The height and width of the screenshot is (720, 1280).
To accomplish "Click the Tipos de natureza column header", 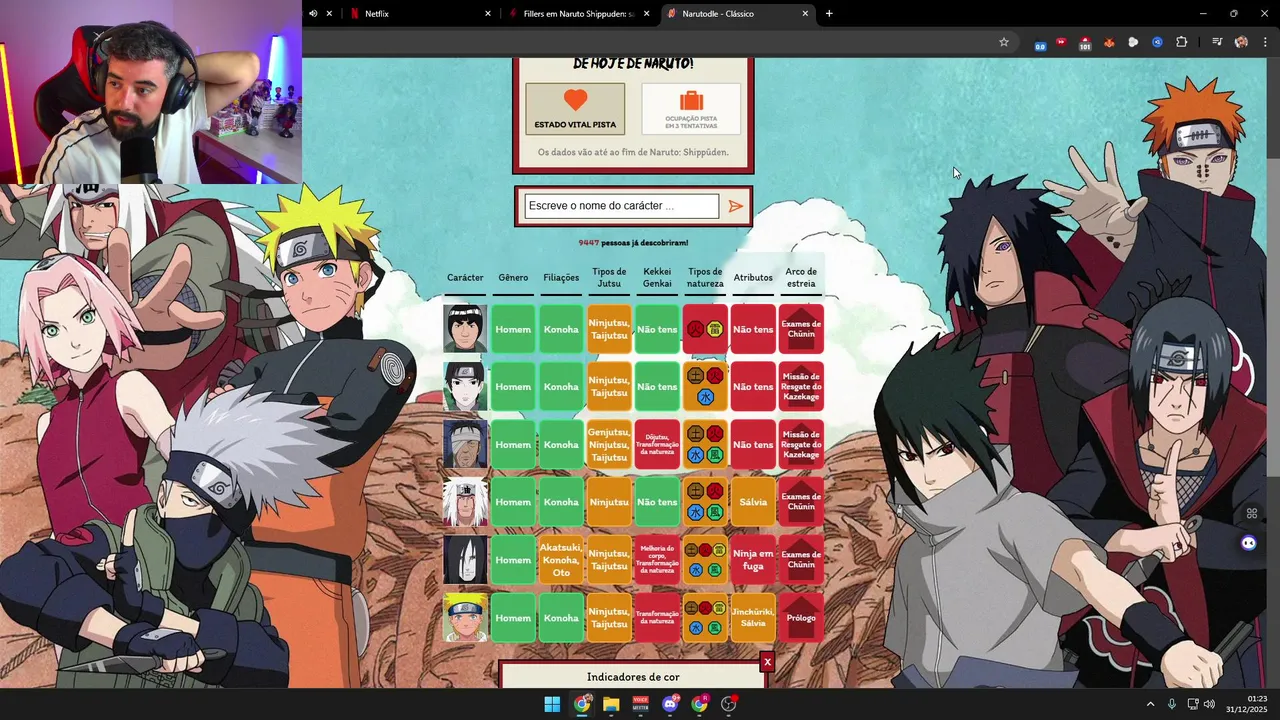I will tap(705, 277).
